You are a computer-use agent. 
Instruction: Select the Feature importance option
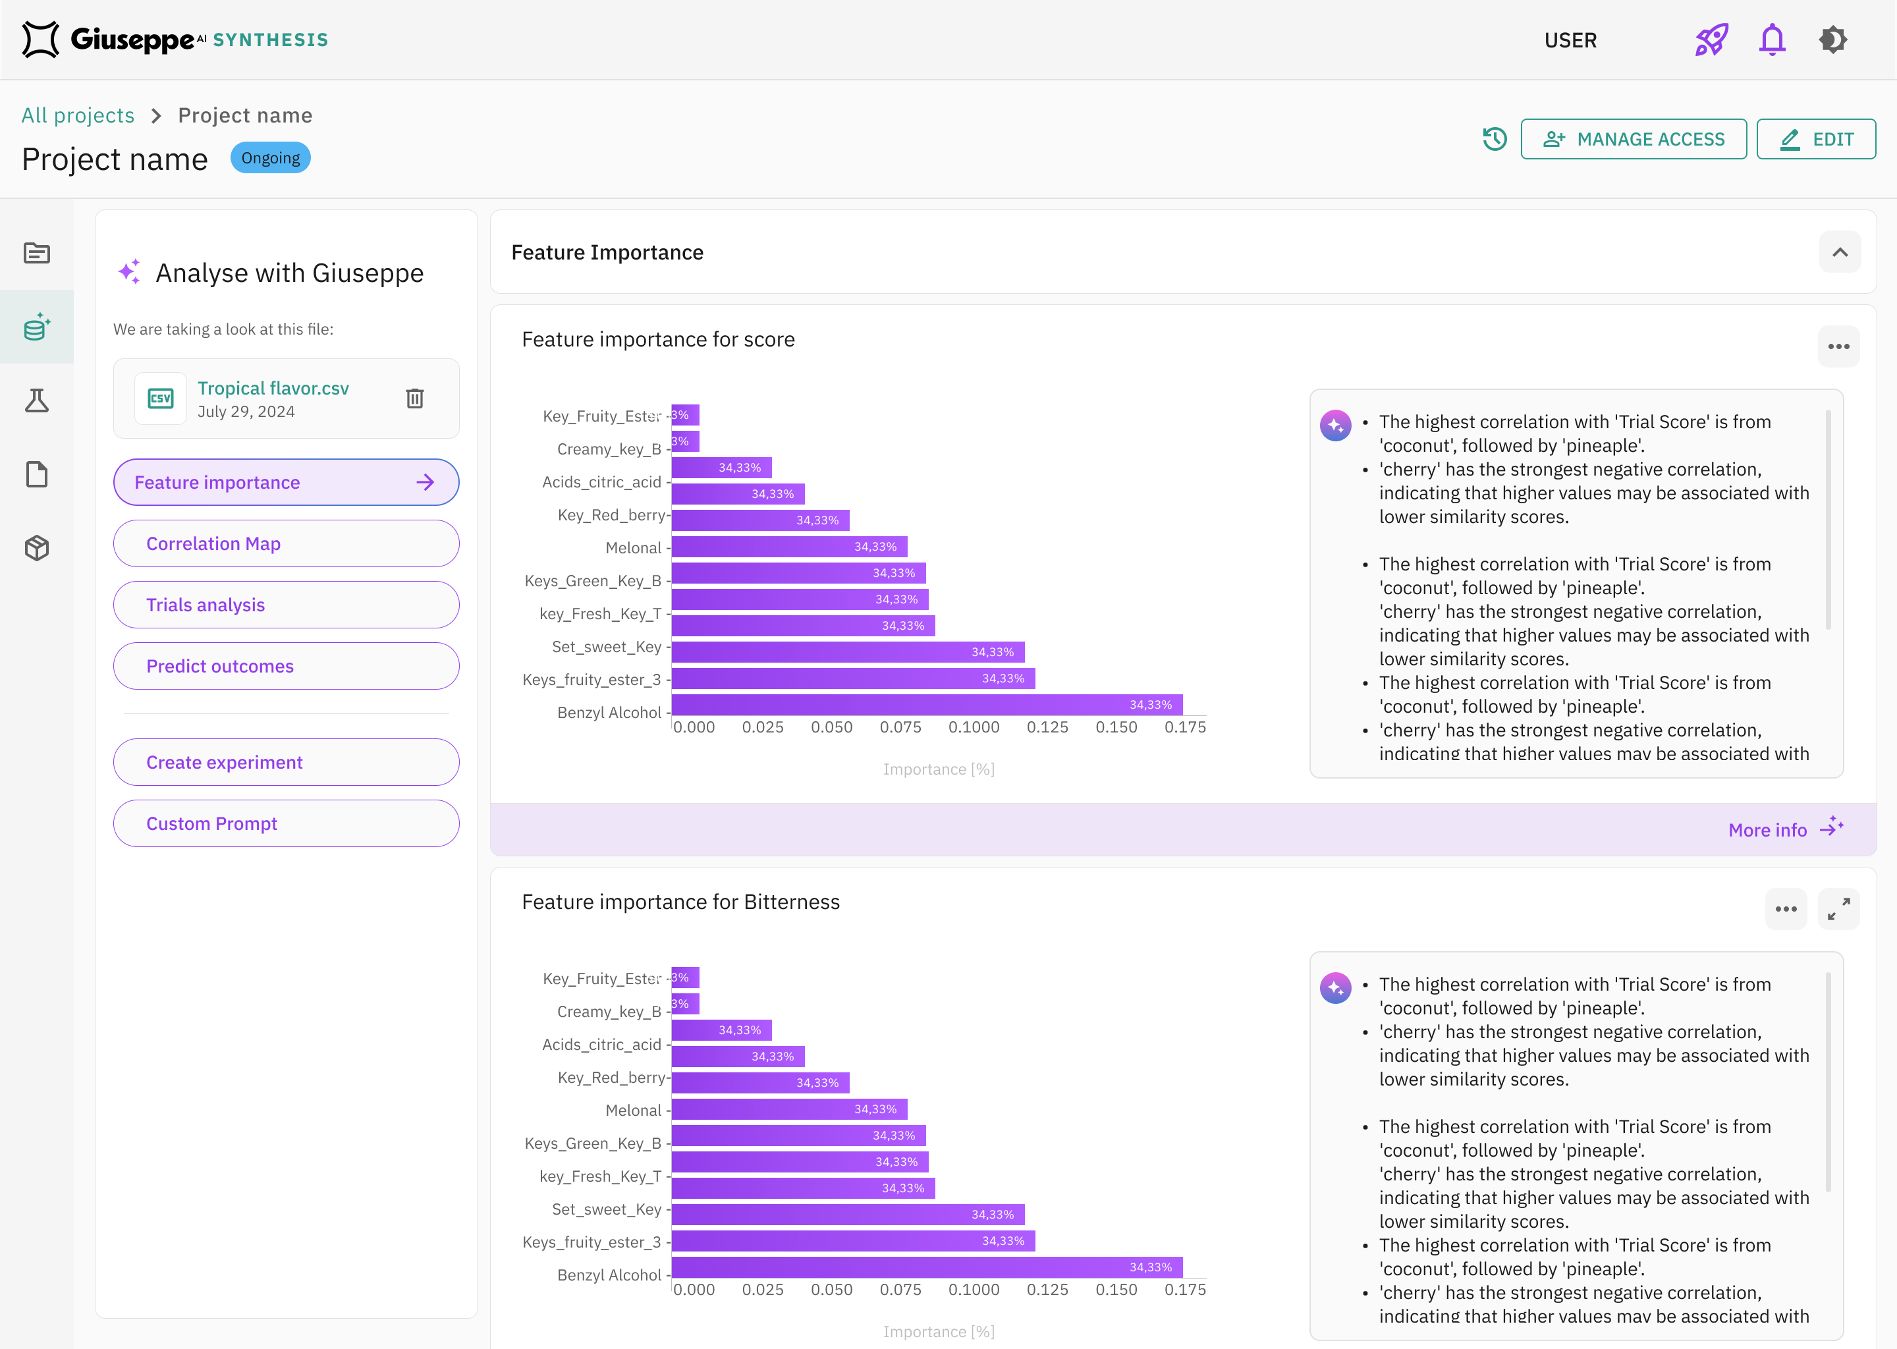coord(286,482)
